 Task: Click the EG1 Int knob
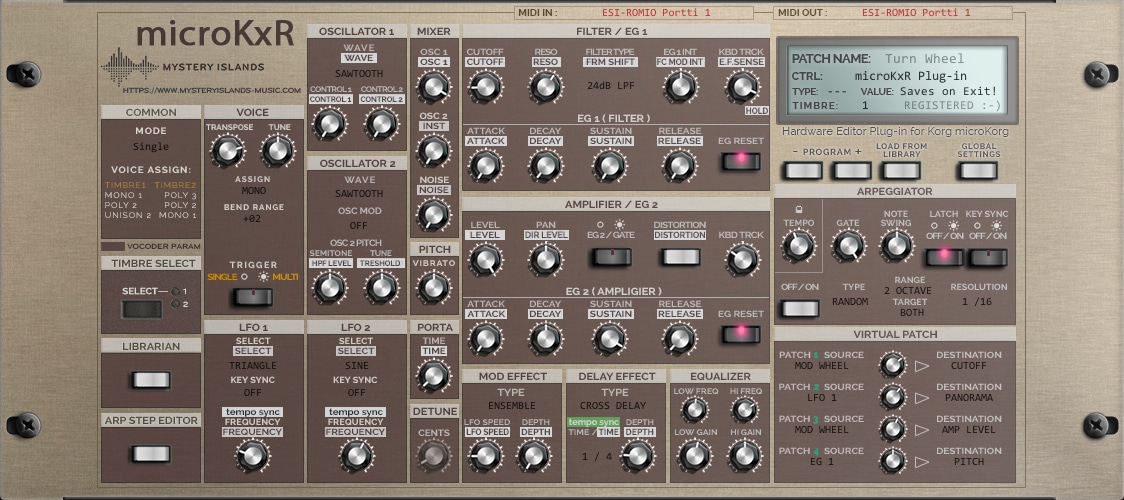pyautogui.click(x=680, y=87)
